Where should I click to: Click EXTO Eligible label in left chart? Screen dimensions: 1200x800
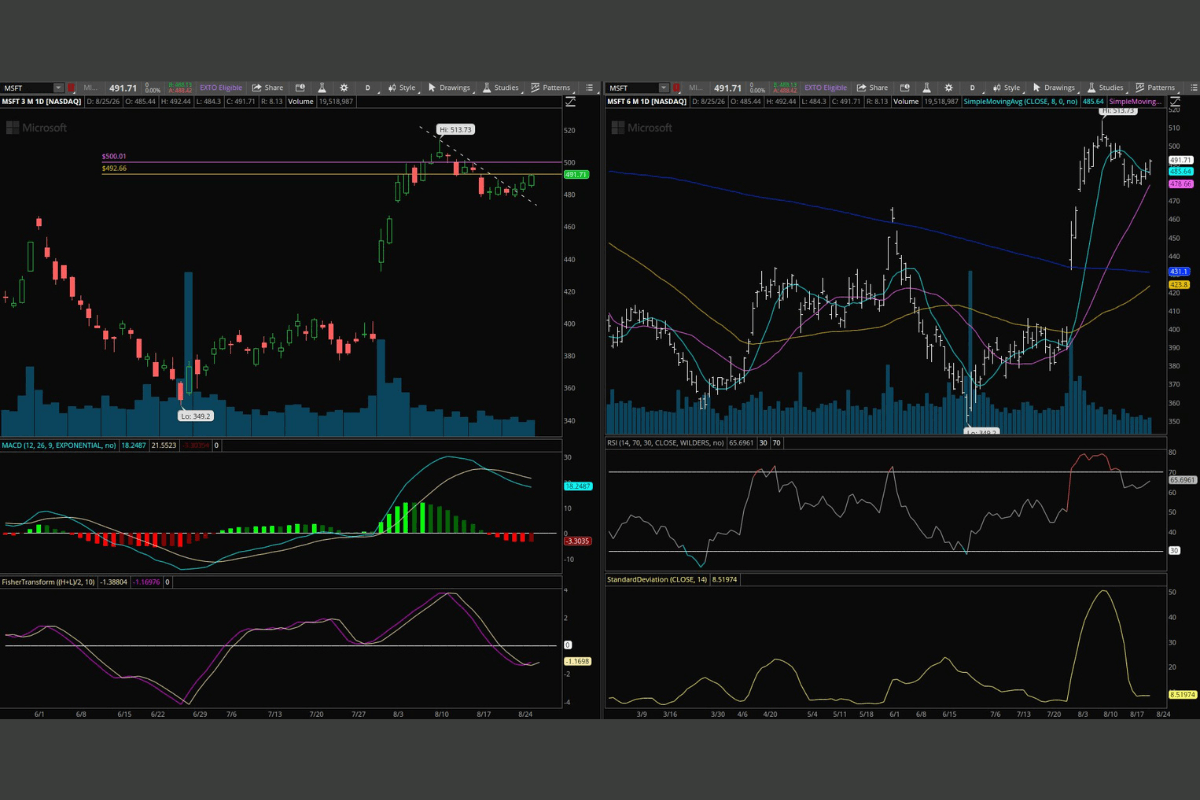point(221,88)
